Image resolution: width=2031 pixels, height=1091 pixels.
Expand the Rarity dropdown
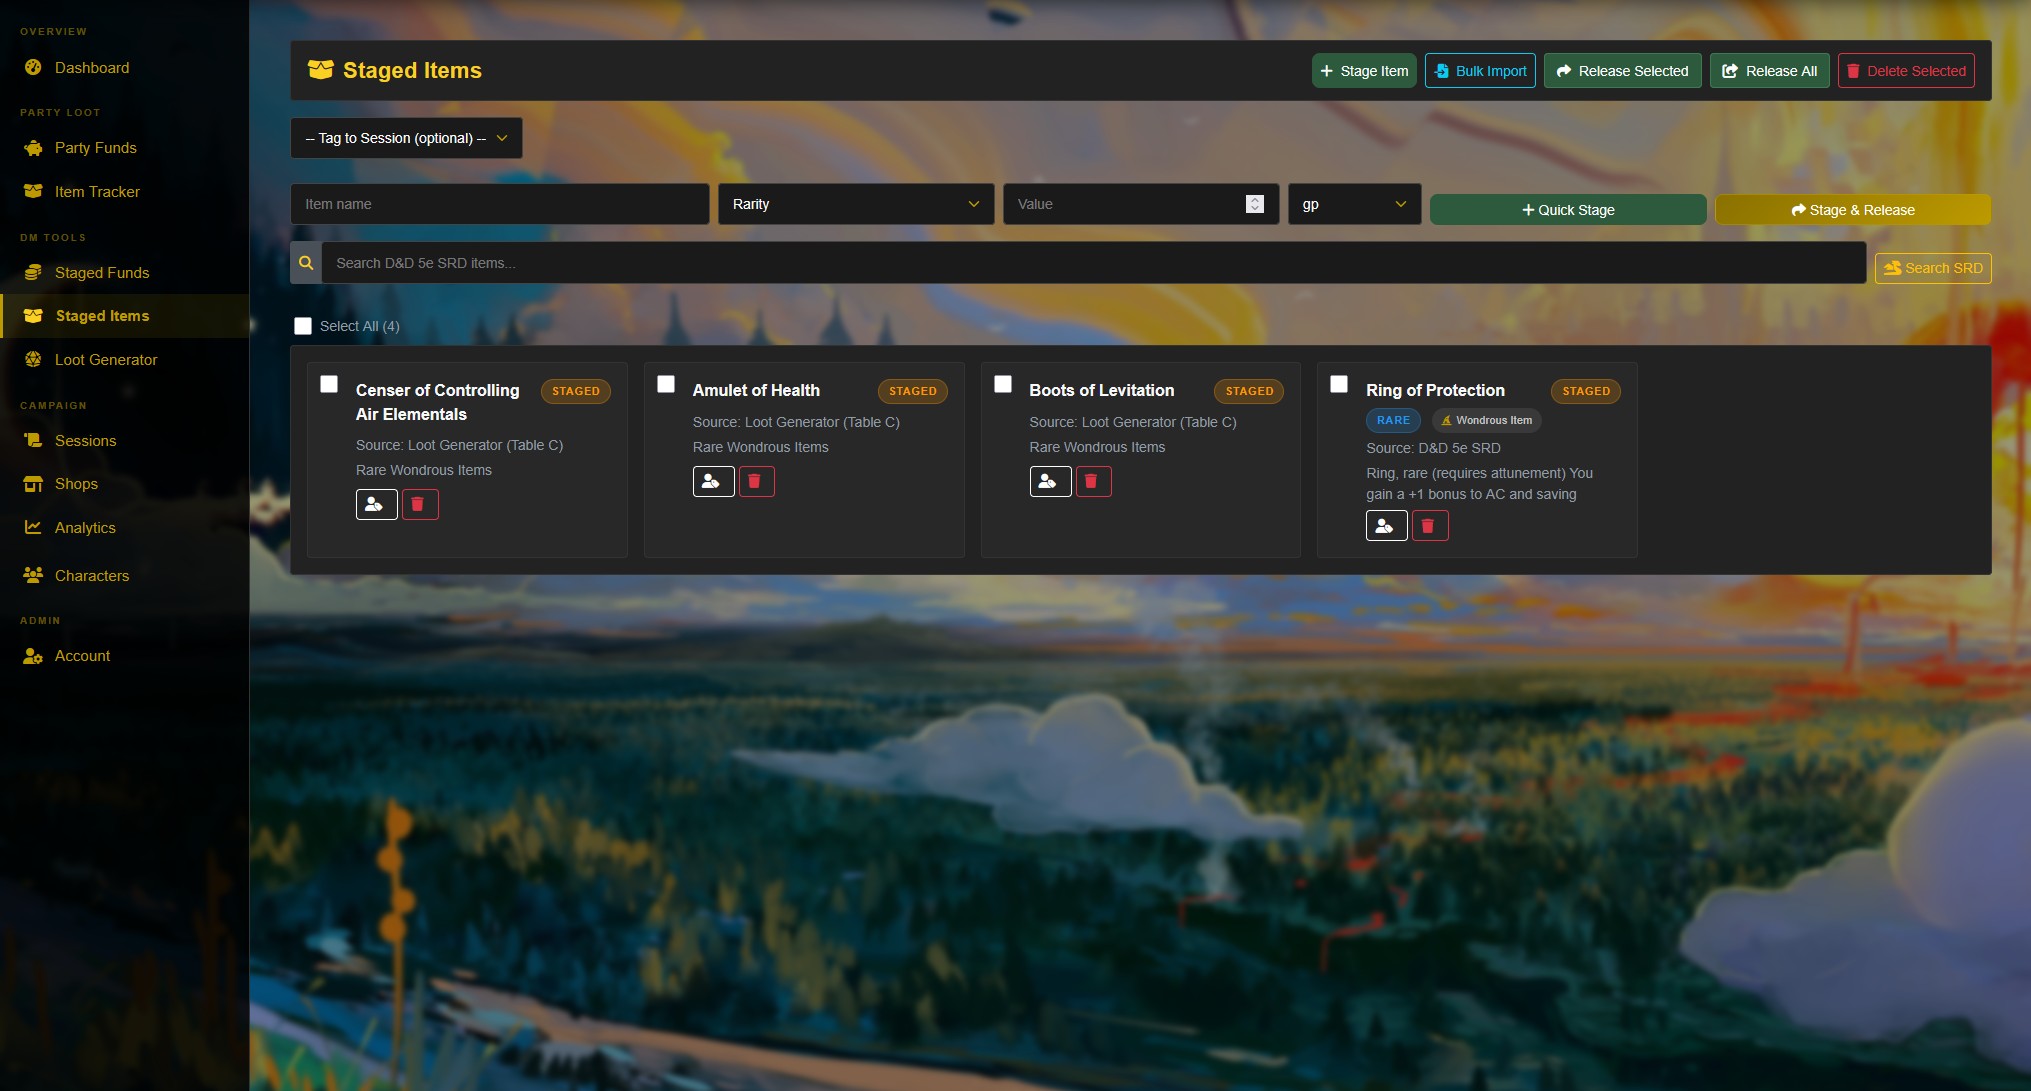855,204
